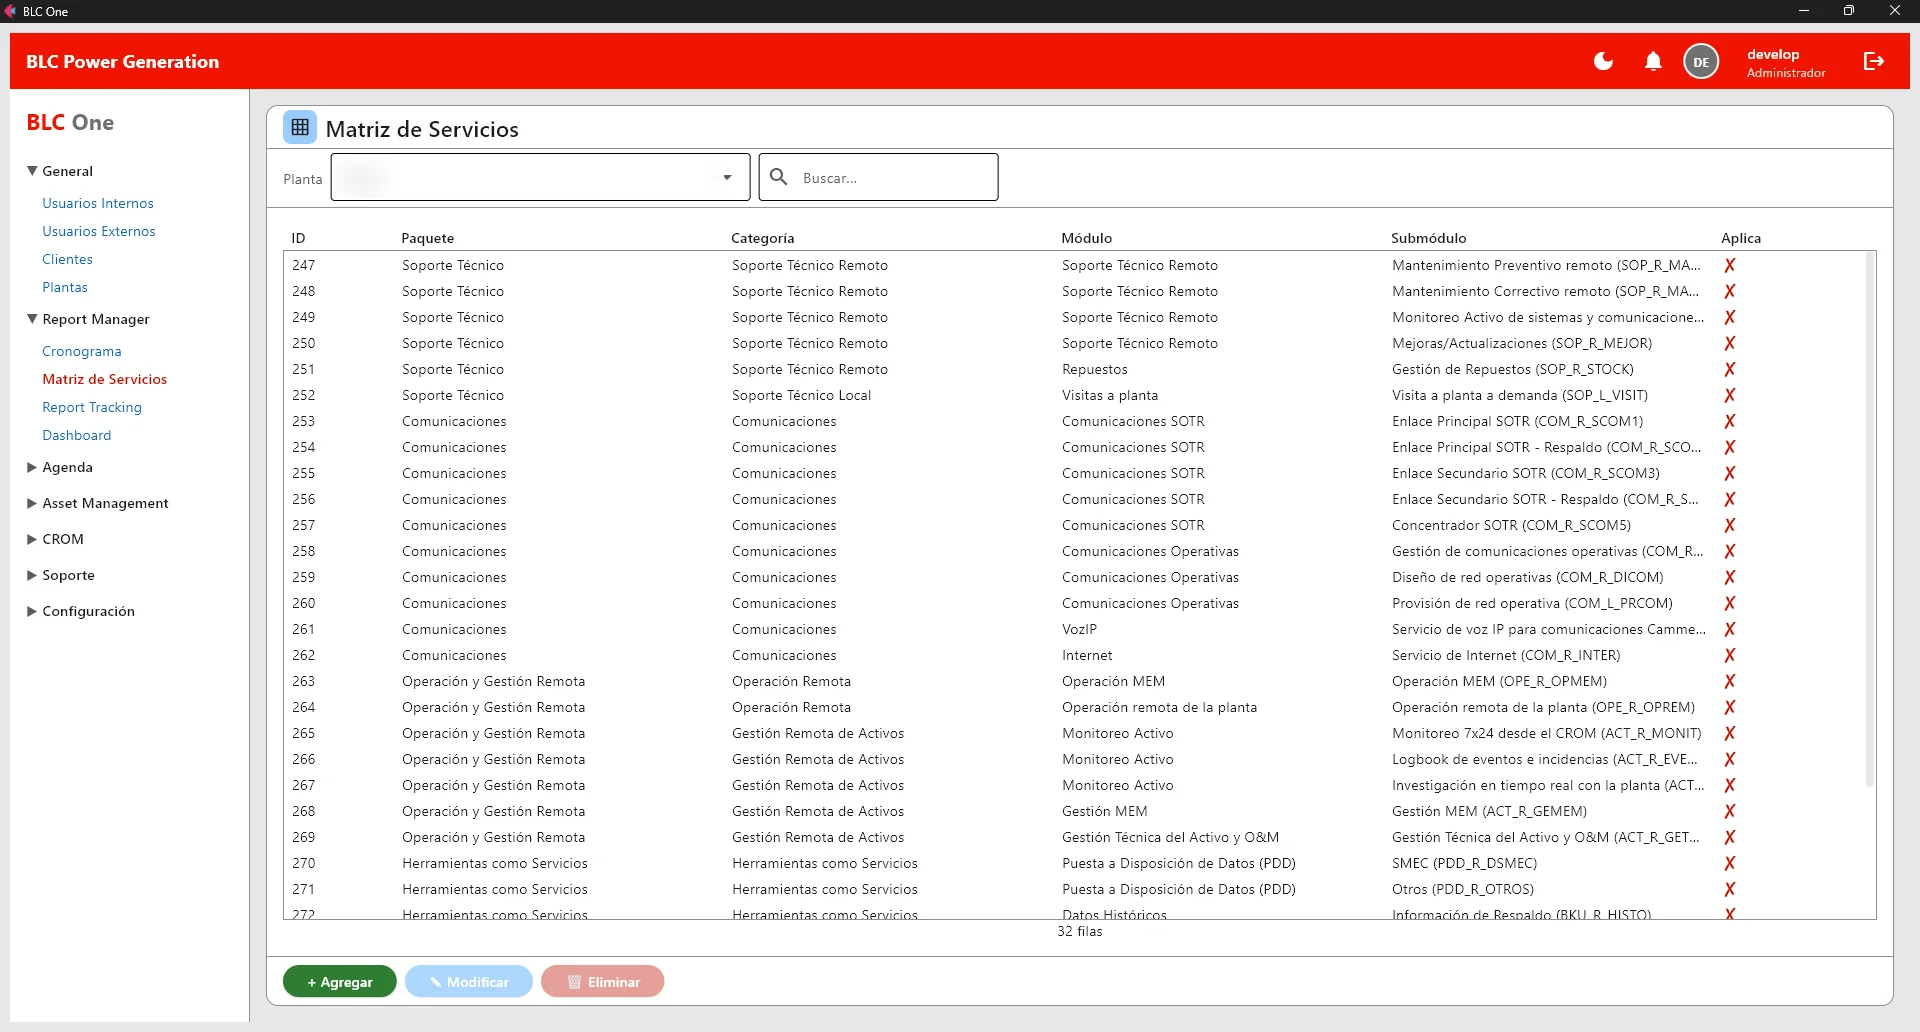Click the table vertical scrollbar
Viewport: 1920px width, 1032px height.
1869,520
